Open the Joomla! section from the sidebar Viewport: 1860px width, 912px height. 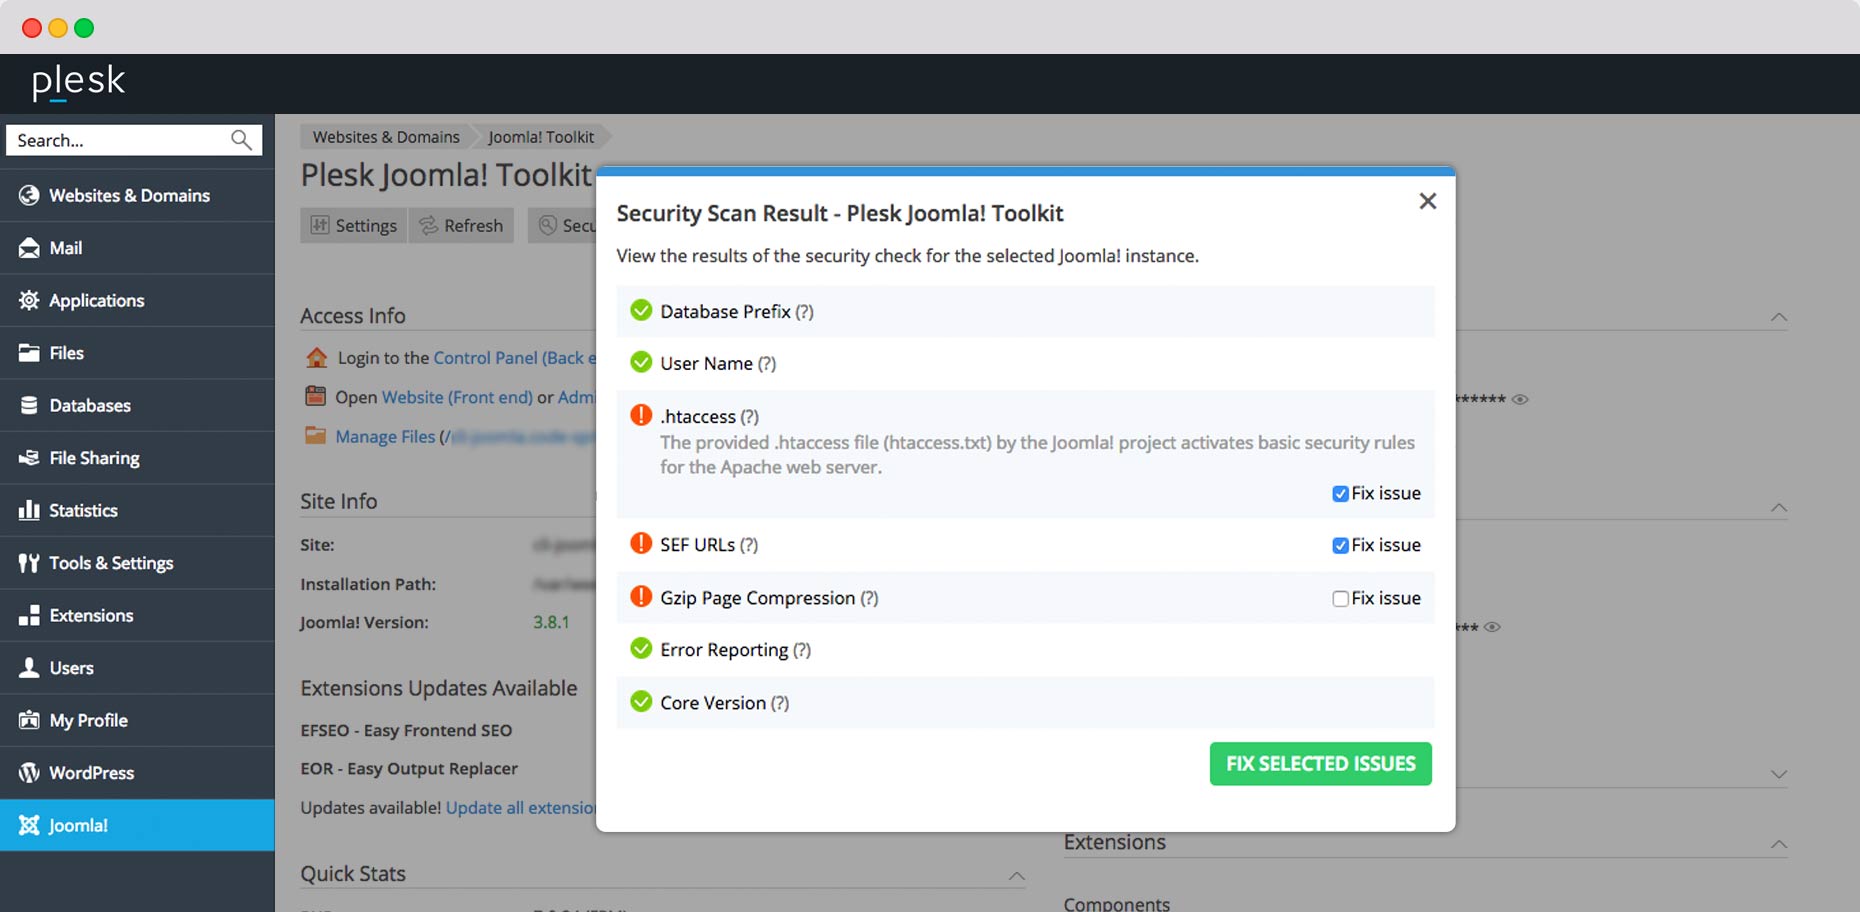(78, 825)
